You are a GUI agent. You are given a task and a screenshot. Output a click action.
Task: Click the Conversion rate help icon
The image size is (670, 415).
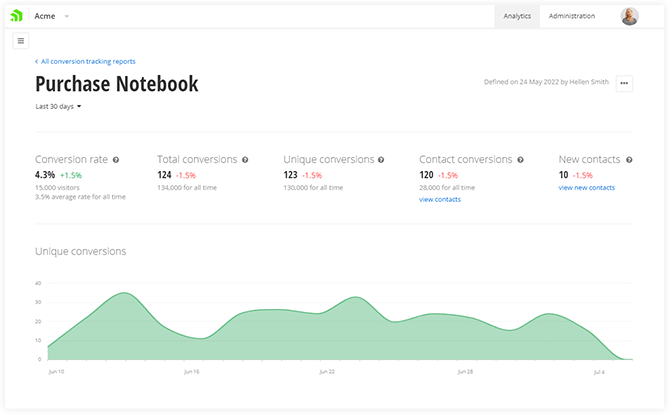coord(116,160)
